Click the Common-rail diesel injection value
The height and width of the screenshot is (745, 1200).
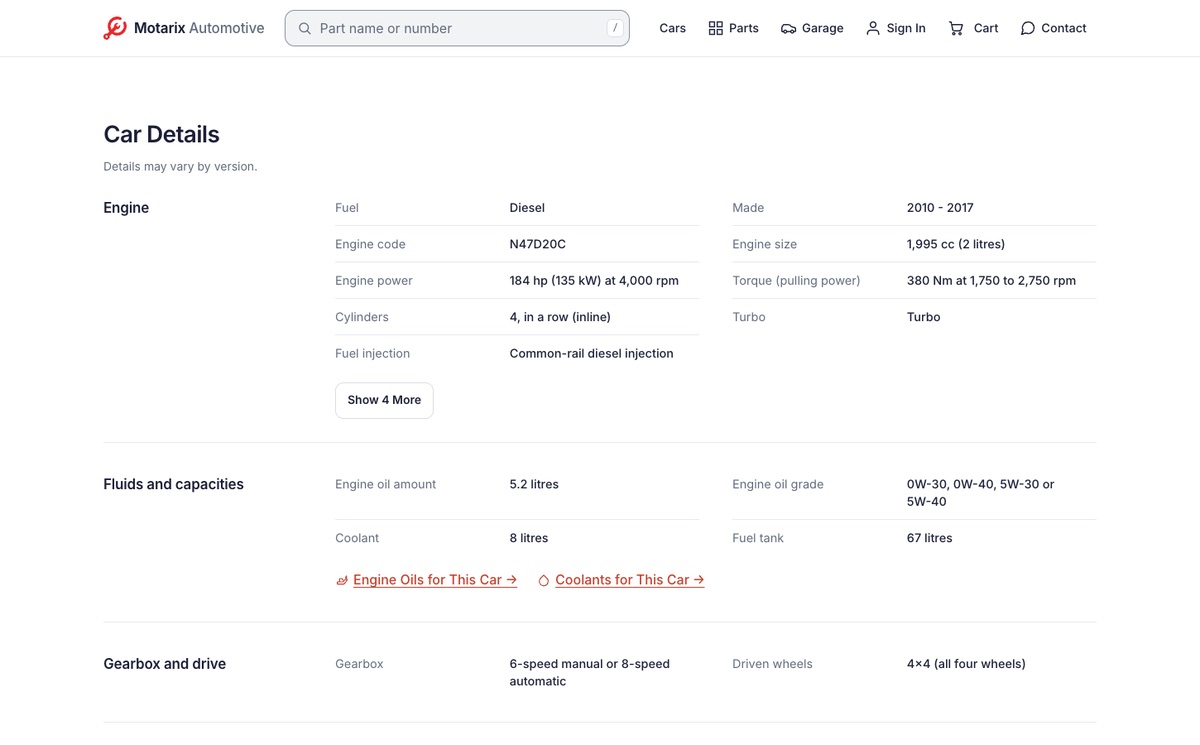pyautogui.click(x=591, y=353)
